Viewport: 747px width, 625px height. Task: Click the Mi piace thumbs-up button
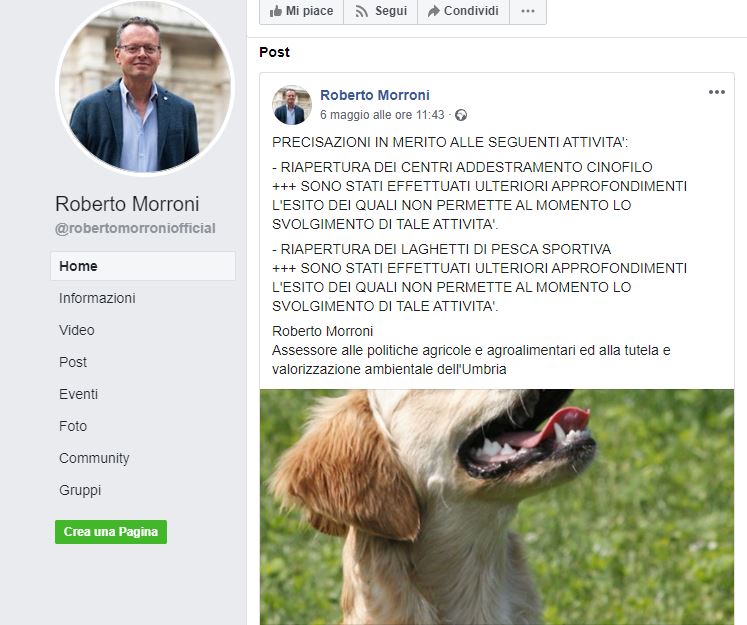tap(301, 11)
